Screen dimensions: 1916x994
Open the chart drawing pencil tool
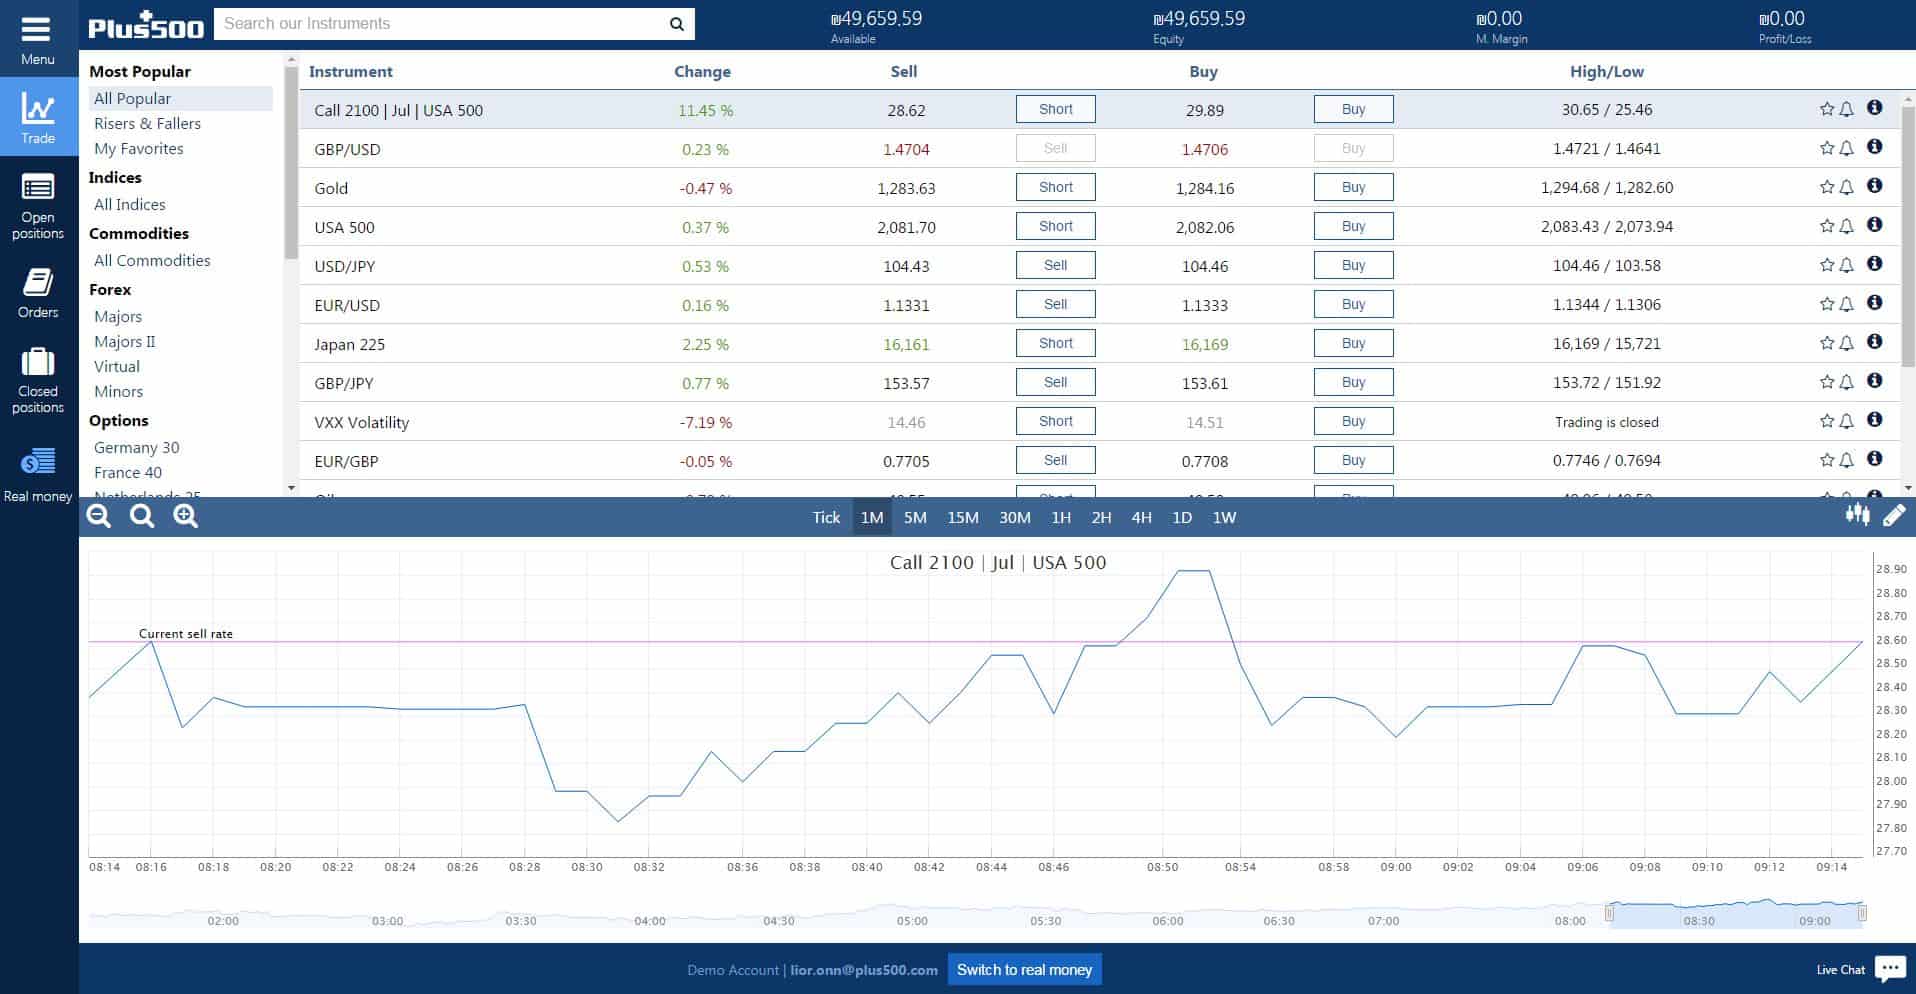[x=1894, y=515]
